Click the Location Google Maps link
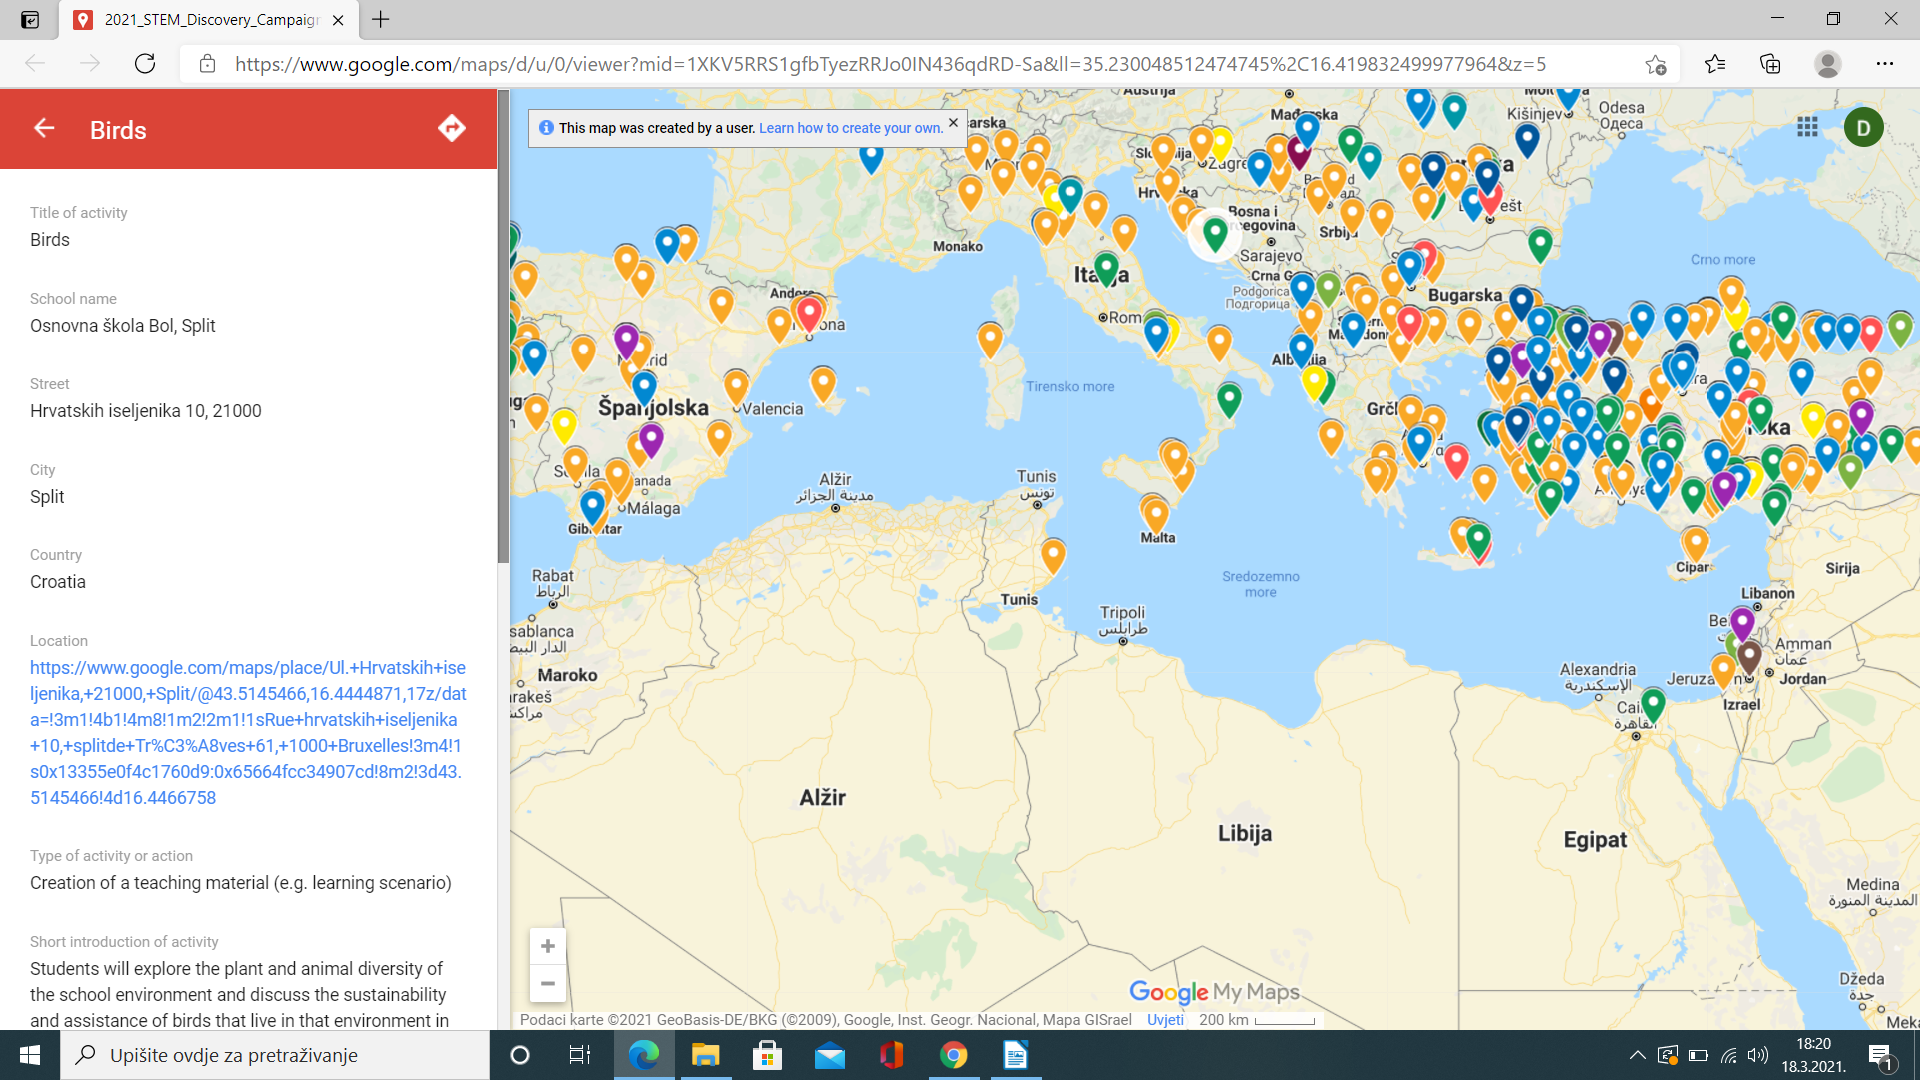 click(248, 732)
